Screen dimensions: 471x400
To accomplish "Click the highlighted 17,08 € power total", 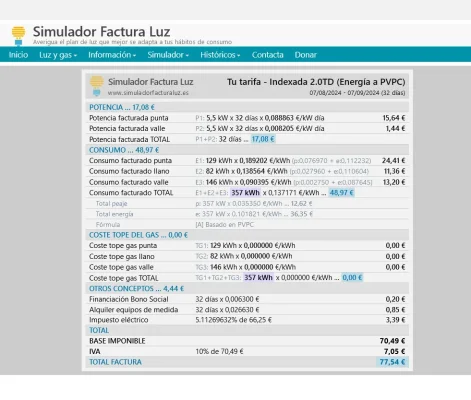I will pyautogui.click(x=263, y=139).
